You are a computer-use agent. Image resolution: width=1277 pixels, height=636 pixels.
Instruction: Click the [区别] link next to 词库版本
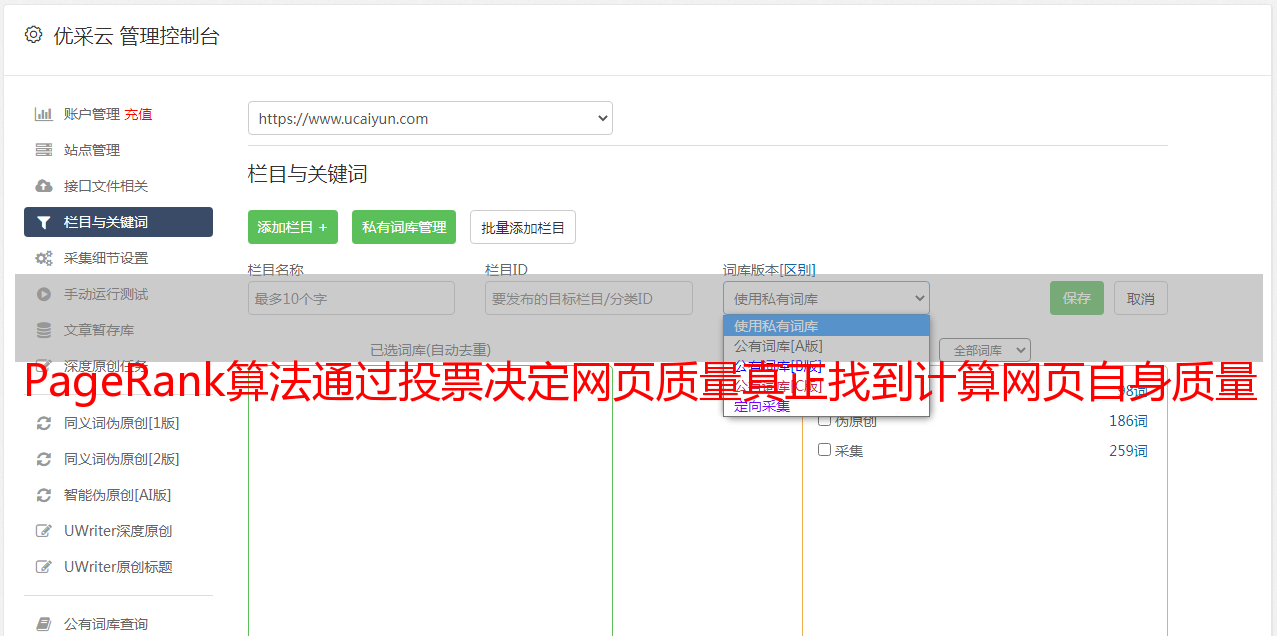(x=797, y=270)
